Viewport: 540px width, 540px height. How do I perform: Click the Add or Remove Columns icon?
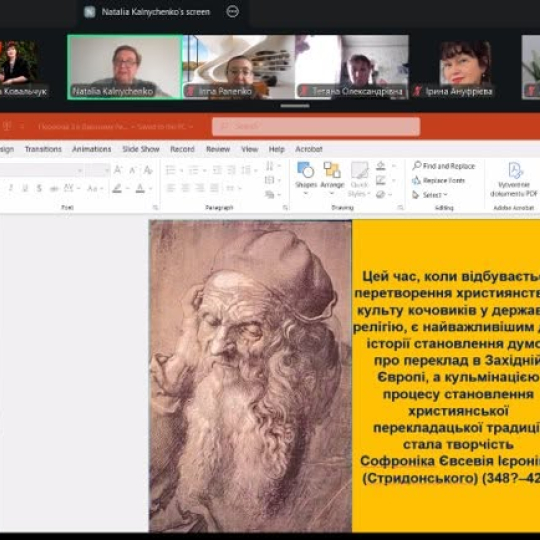click(230, 188)
